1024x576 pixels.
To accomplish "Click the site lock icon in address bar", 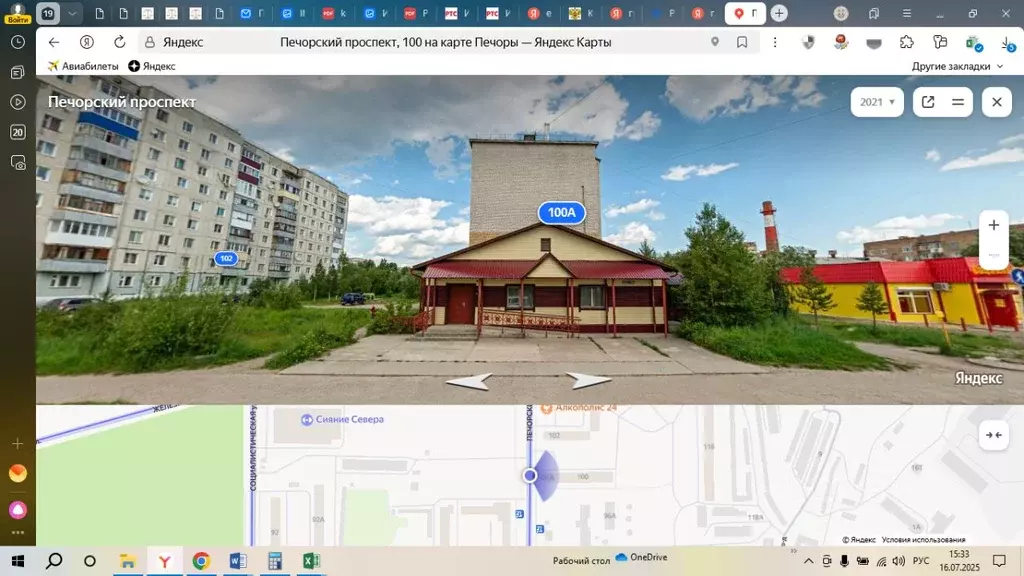I will pos(150,42).
